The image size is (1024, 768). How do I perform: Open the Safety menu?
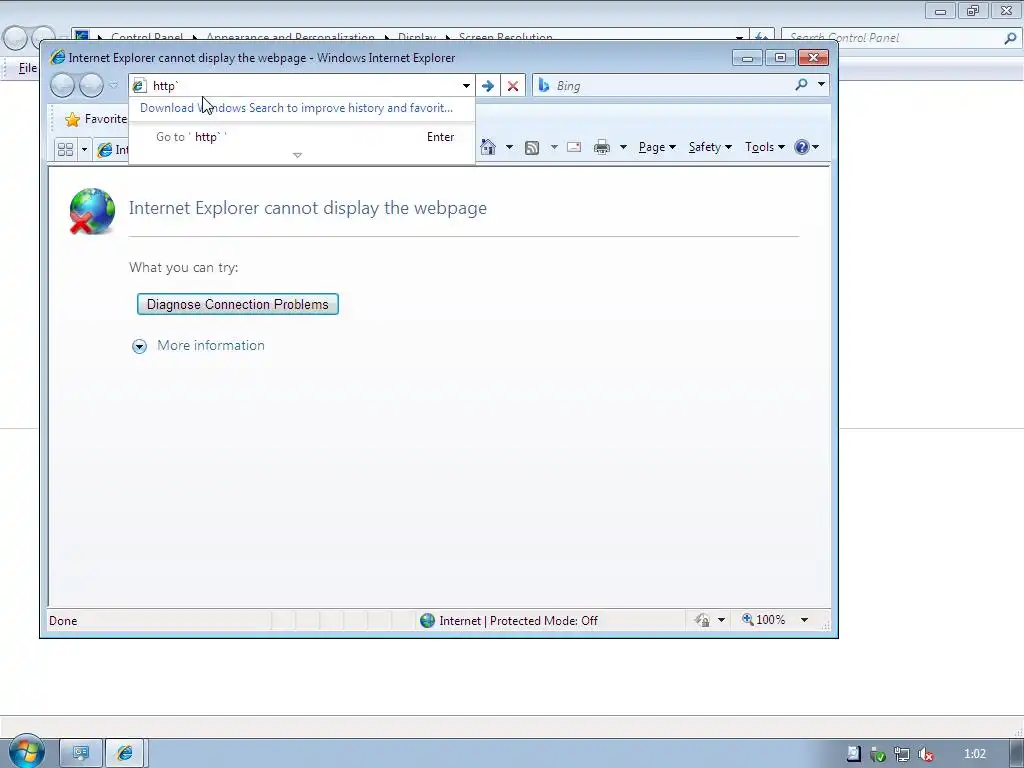pyautogui.click(x=710, y=147)
